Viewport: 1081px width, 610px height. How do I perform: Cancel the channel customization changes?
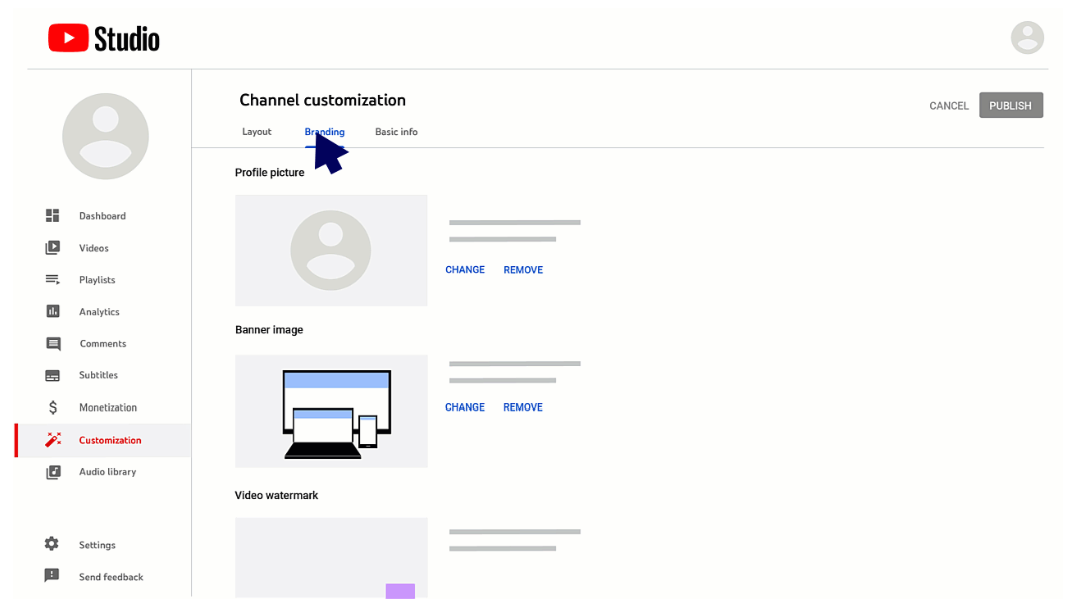click(948, 104)
